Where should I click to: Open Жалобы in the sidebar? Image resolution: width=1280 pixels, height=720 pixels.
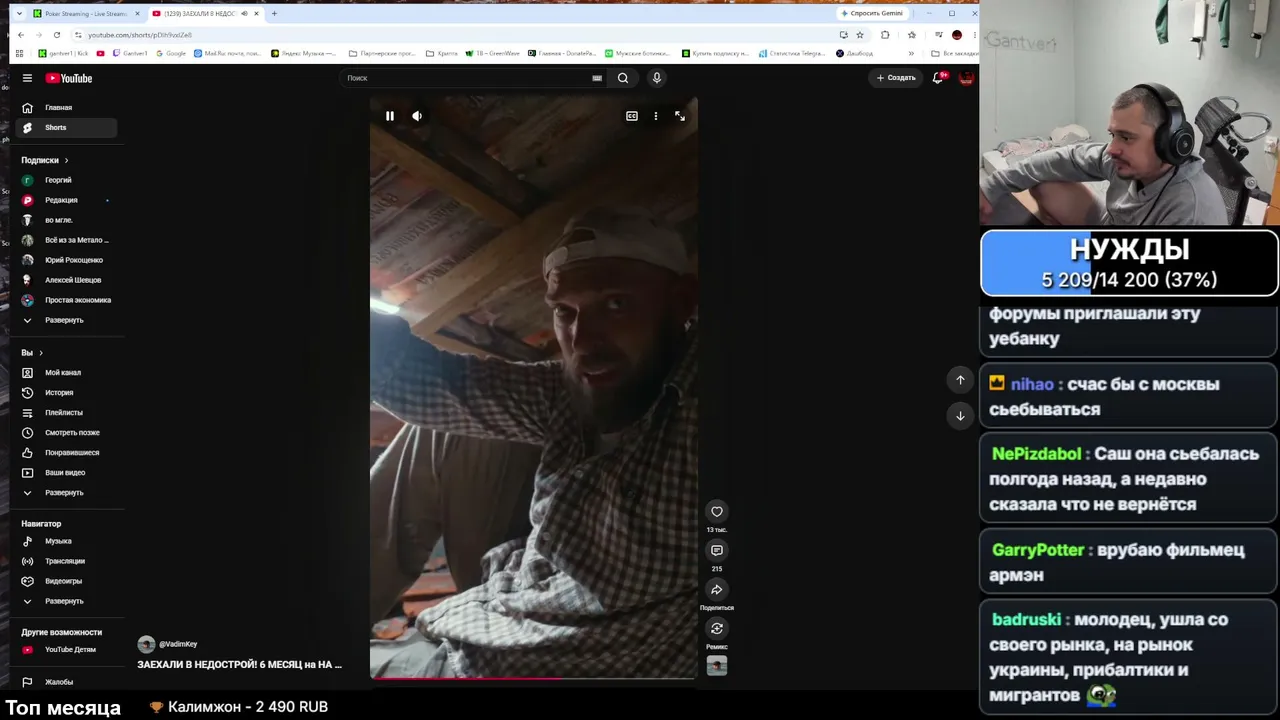tap(66, 682)
